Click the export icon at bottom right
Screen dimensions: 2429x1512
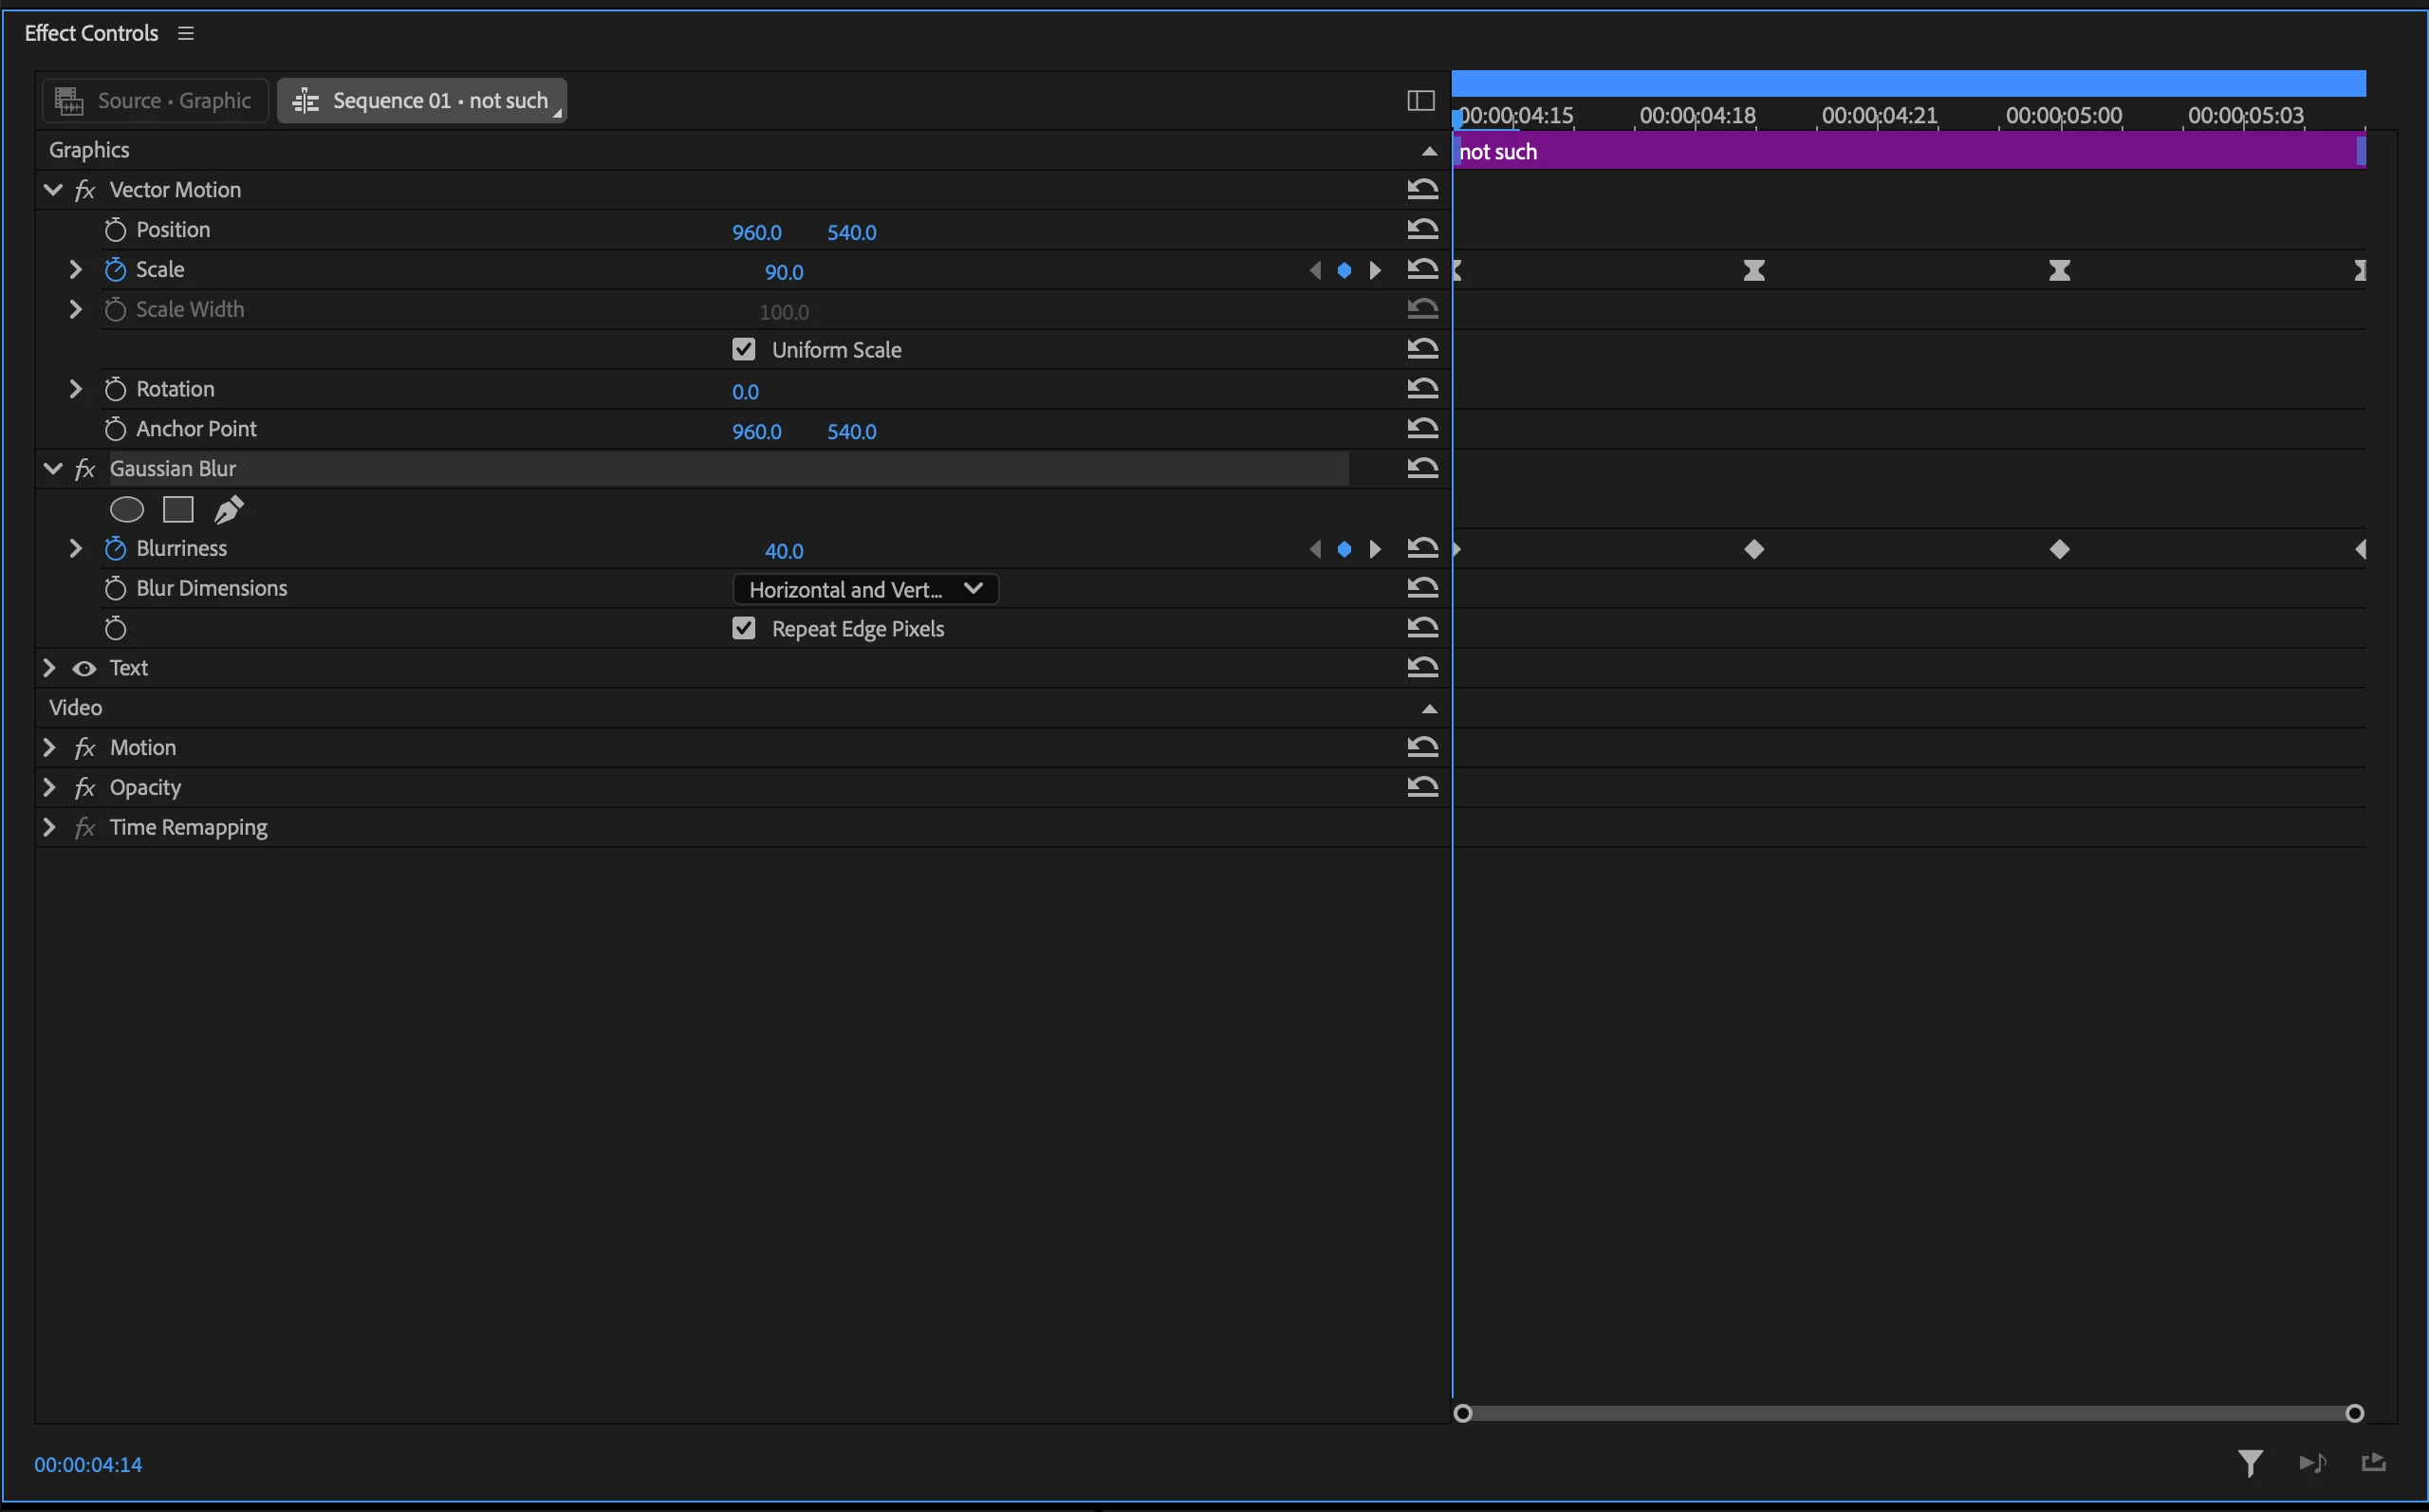pos(2373,1463)
